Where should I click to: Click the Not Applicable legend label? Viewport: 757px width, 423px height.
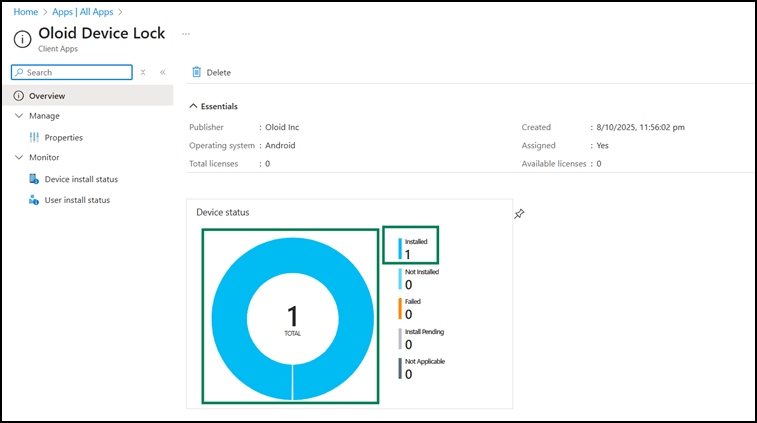point(425,361)
